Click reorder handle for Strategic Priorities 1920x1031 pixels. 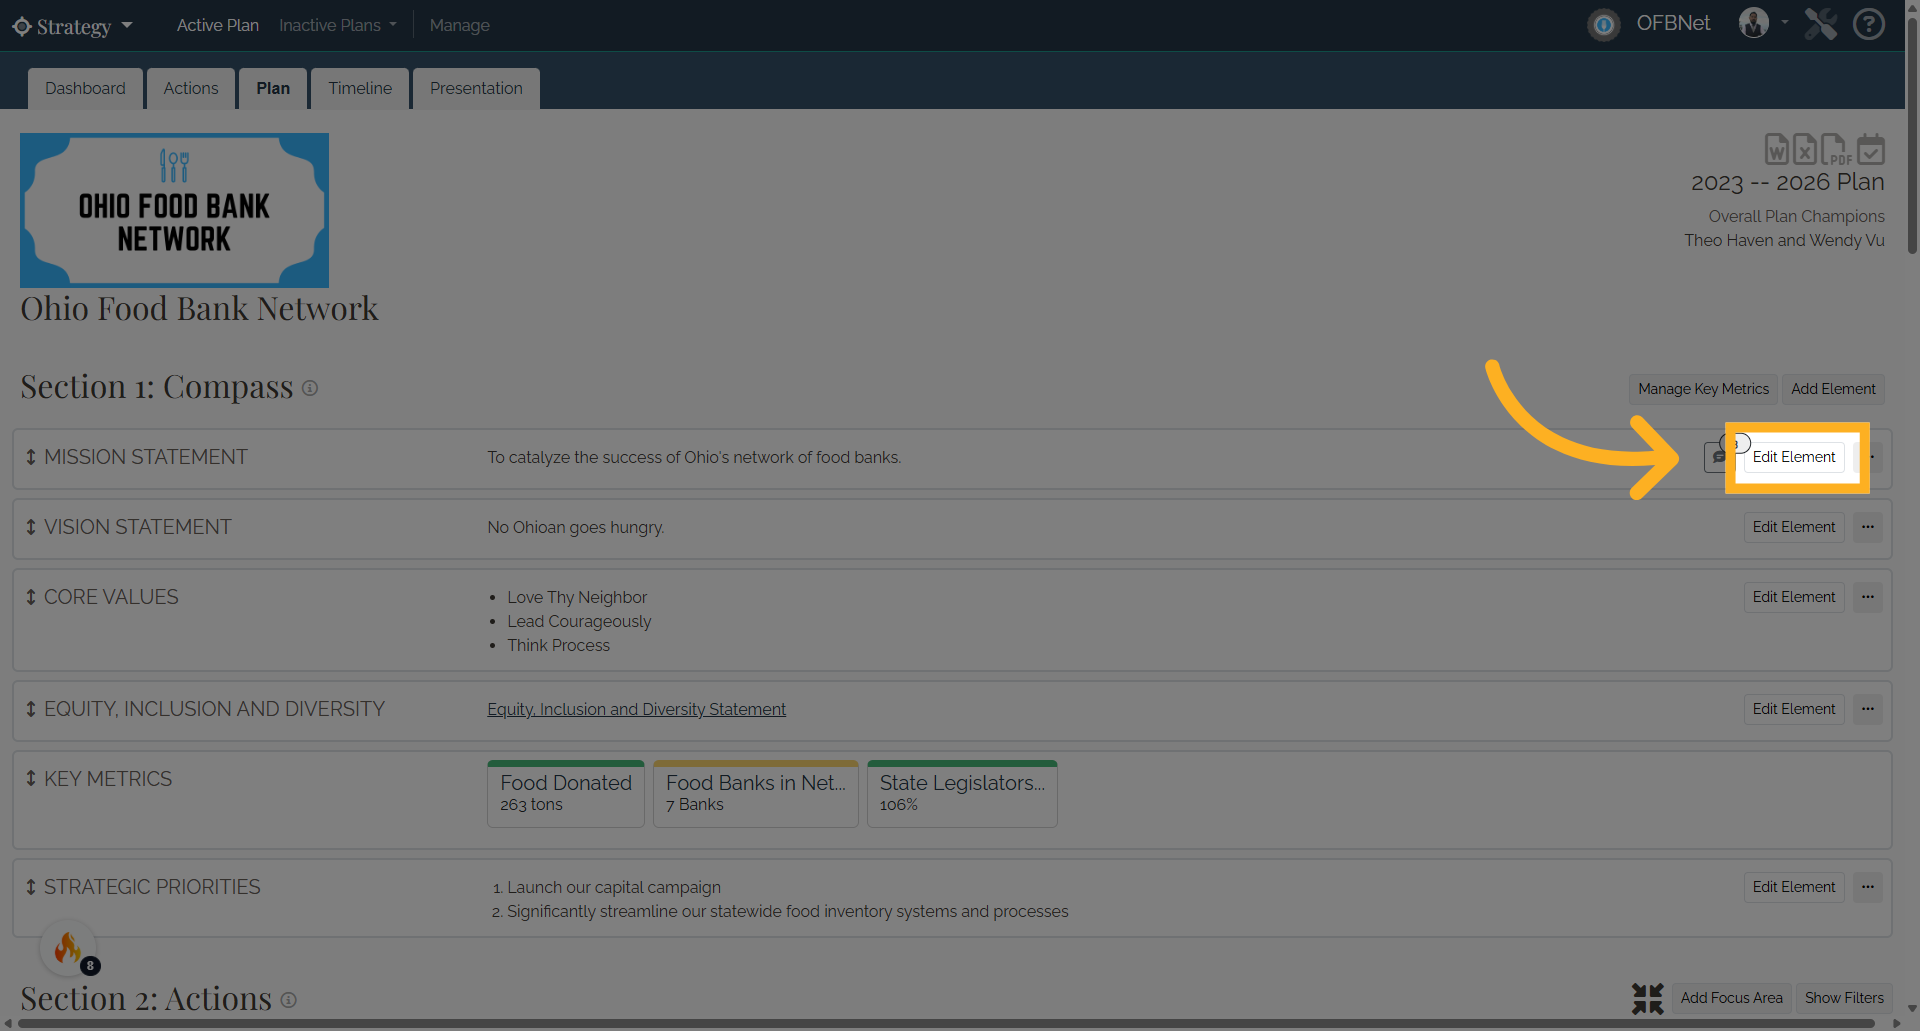pyautogui.click(x=31, y=887)
